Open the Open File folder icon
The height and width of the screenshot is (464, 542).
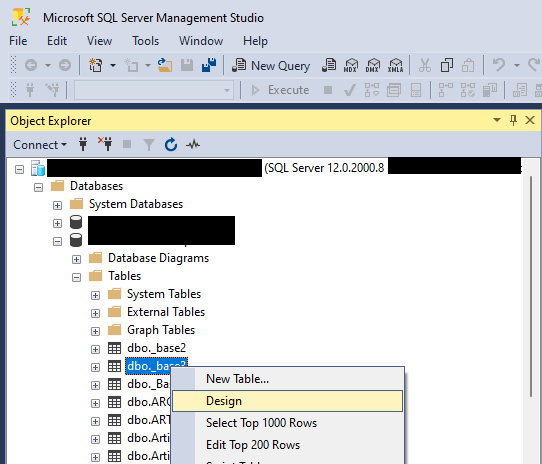point(165,65)
